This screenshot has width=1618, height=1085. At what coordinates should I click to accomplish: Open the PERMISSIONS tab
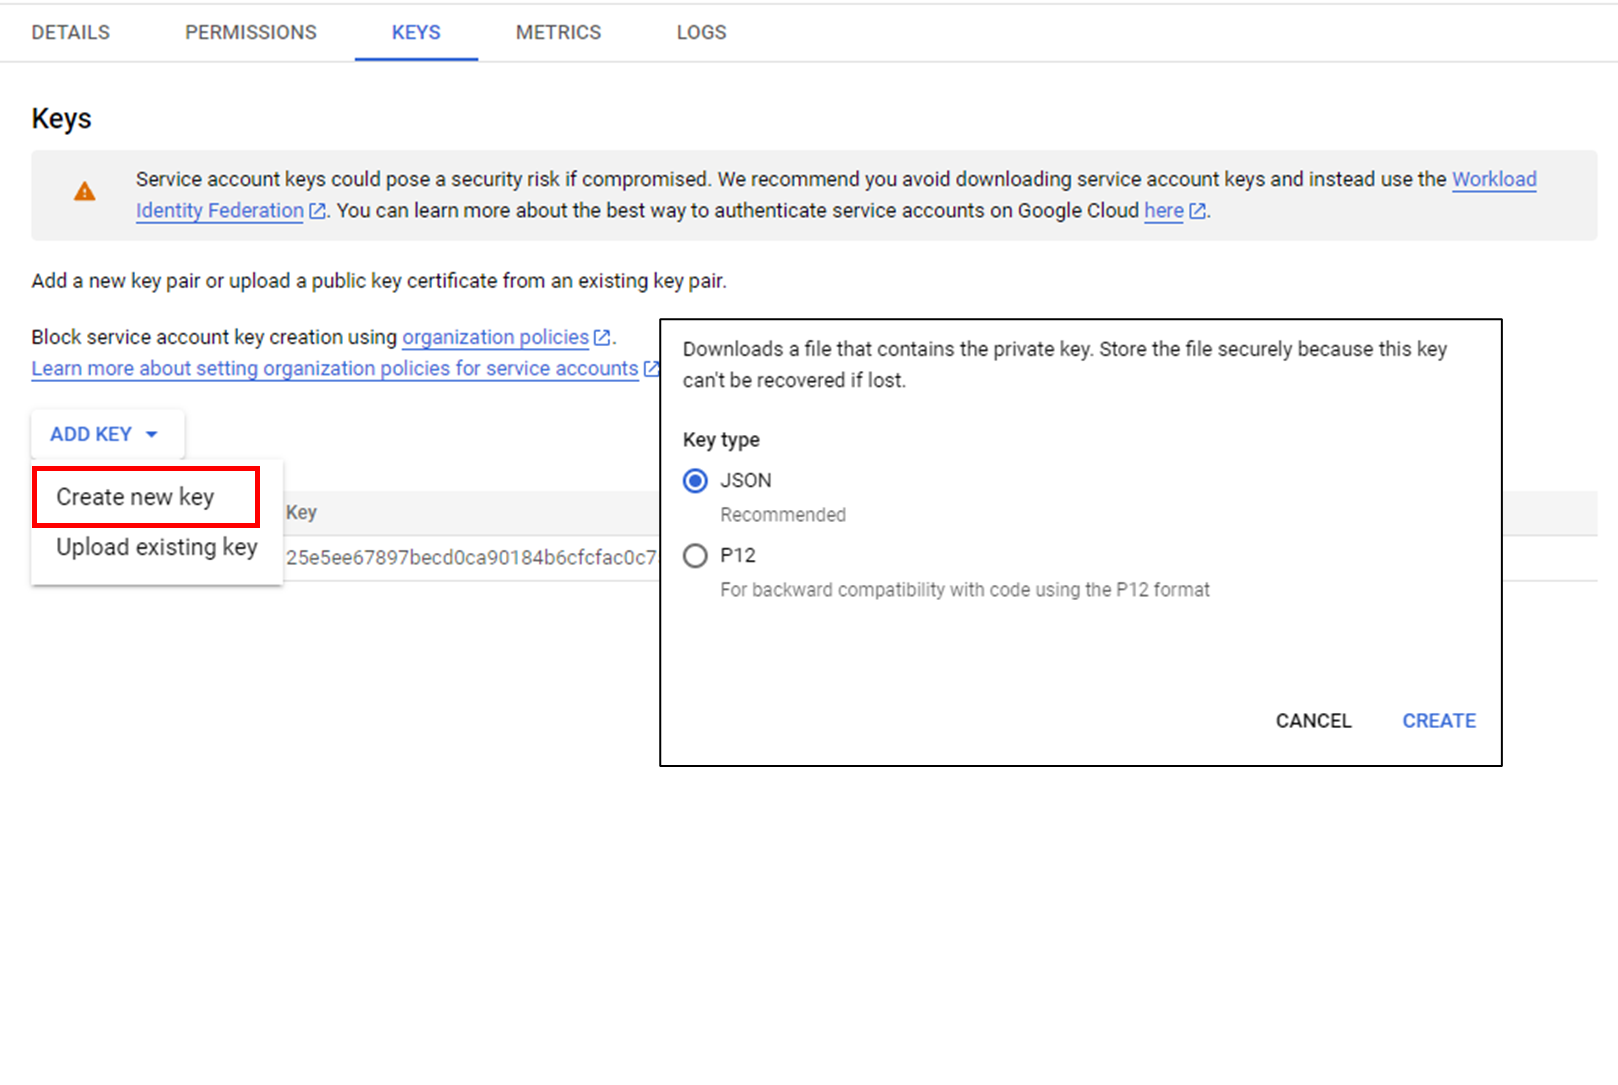(251, 32)
